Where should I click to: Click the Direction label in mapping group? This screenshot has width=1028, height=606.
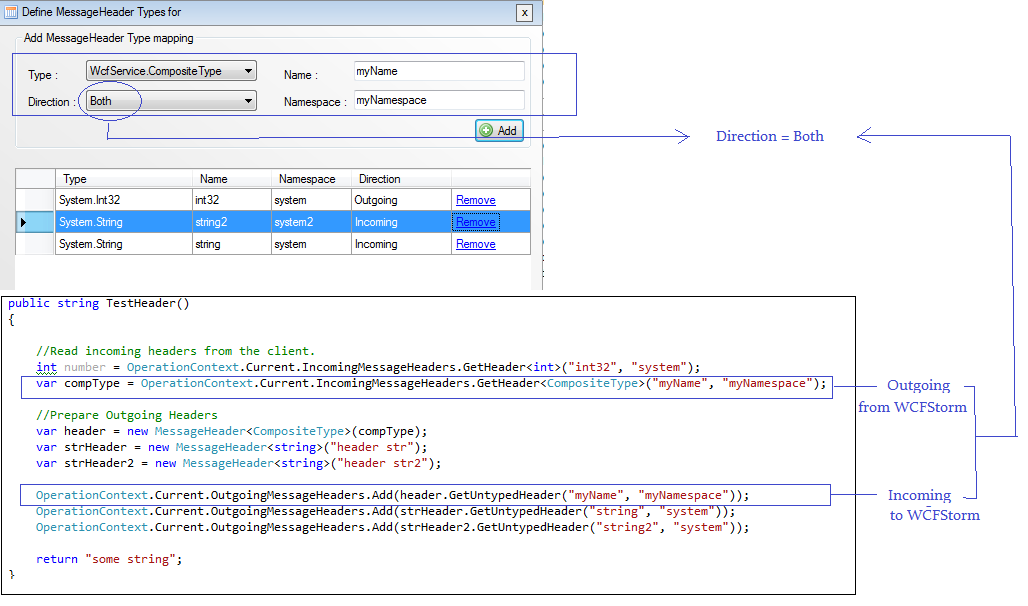(51, 102)
